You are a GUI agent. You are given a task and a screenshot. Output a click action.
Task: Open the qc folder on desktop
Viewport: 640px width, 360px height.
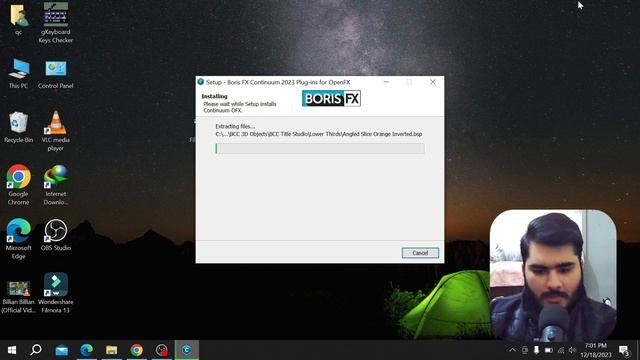click(18, 19)
